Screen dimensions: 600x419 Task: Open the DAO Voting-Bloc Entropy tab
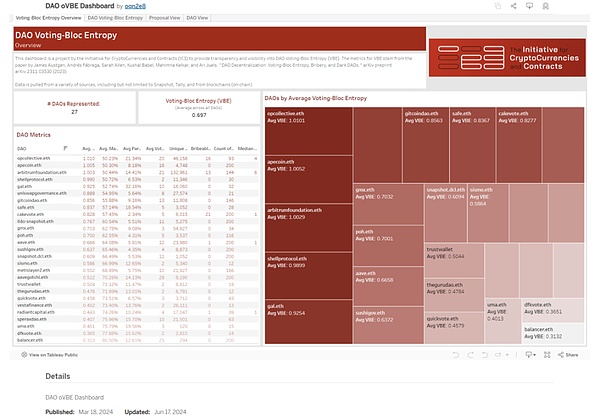(115, 18)
